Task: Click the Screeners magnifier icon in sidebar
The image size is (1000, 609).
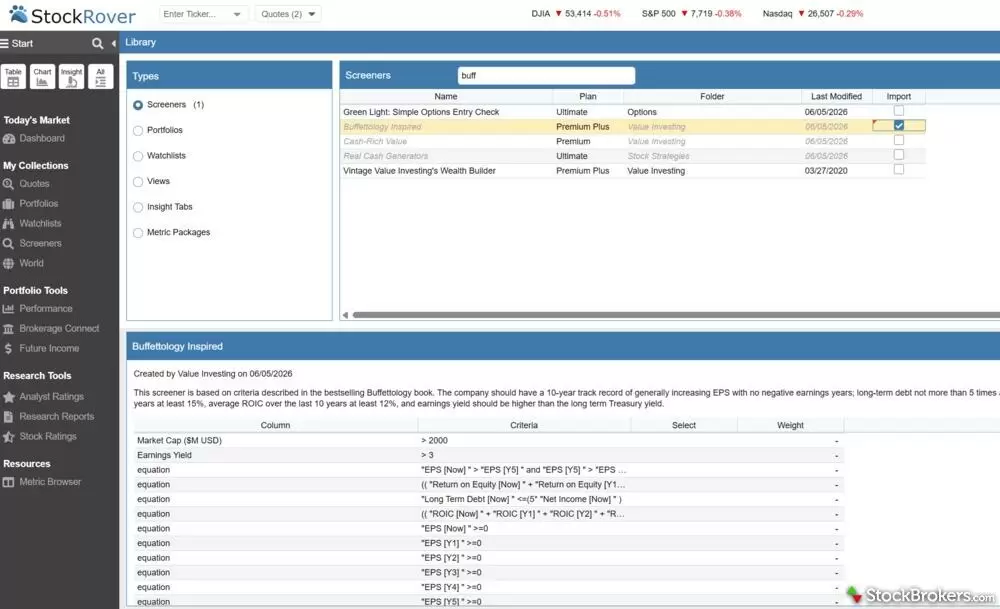Action: click(x=8, y=243)
